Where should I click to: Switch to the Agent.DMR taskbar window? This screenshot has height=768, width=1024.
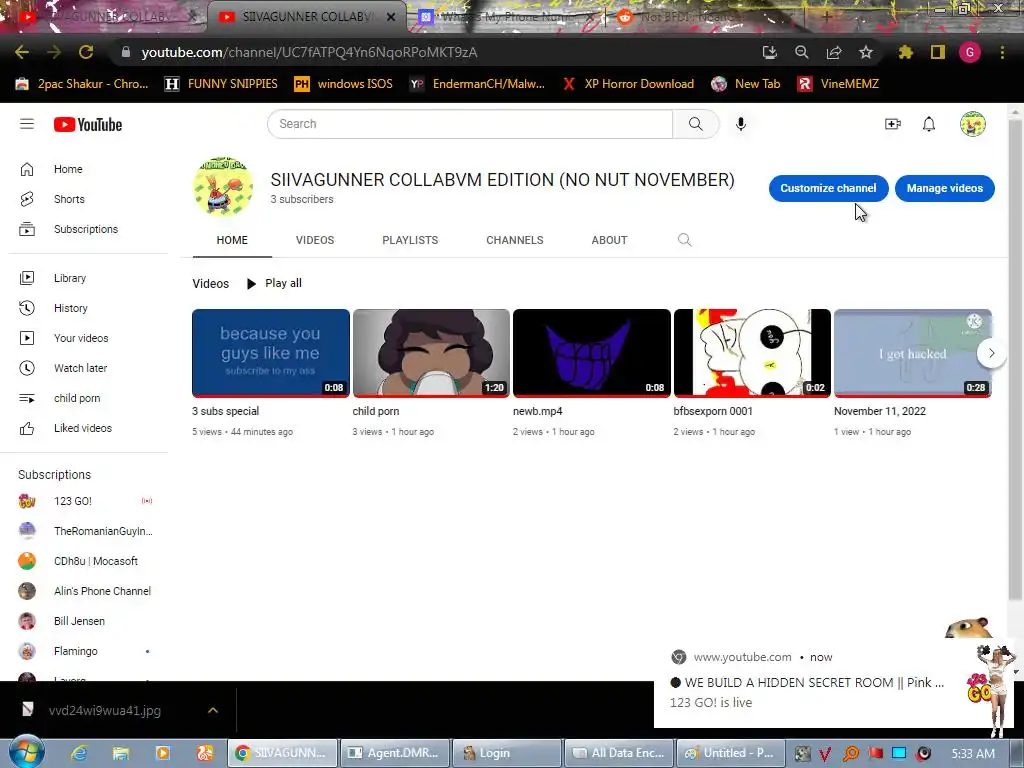(x=396, y=753)
